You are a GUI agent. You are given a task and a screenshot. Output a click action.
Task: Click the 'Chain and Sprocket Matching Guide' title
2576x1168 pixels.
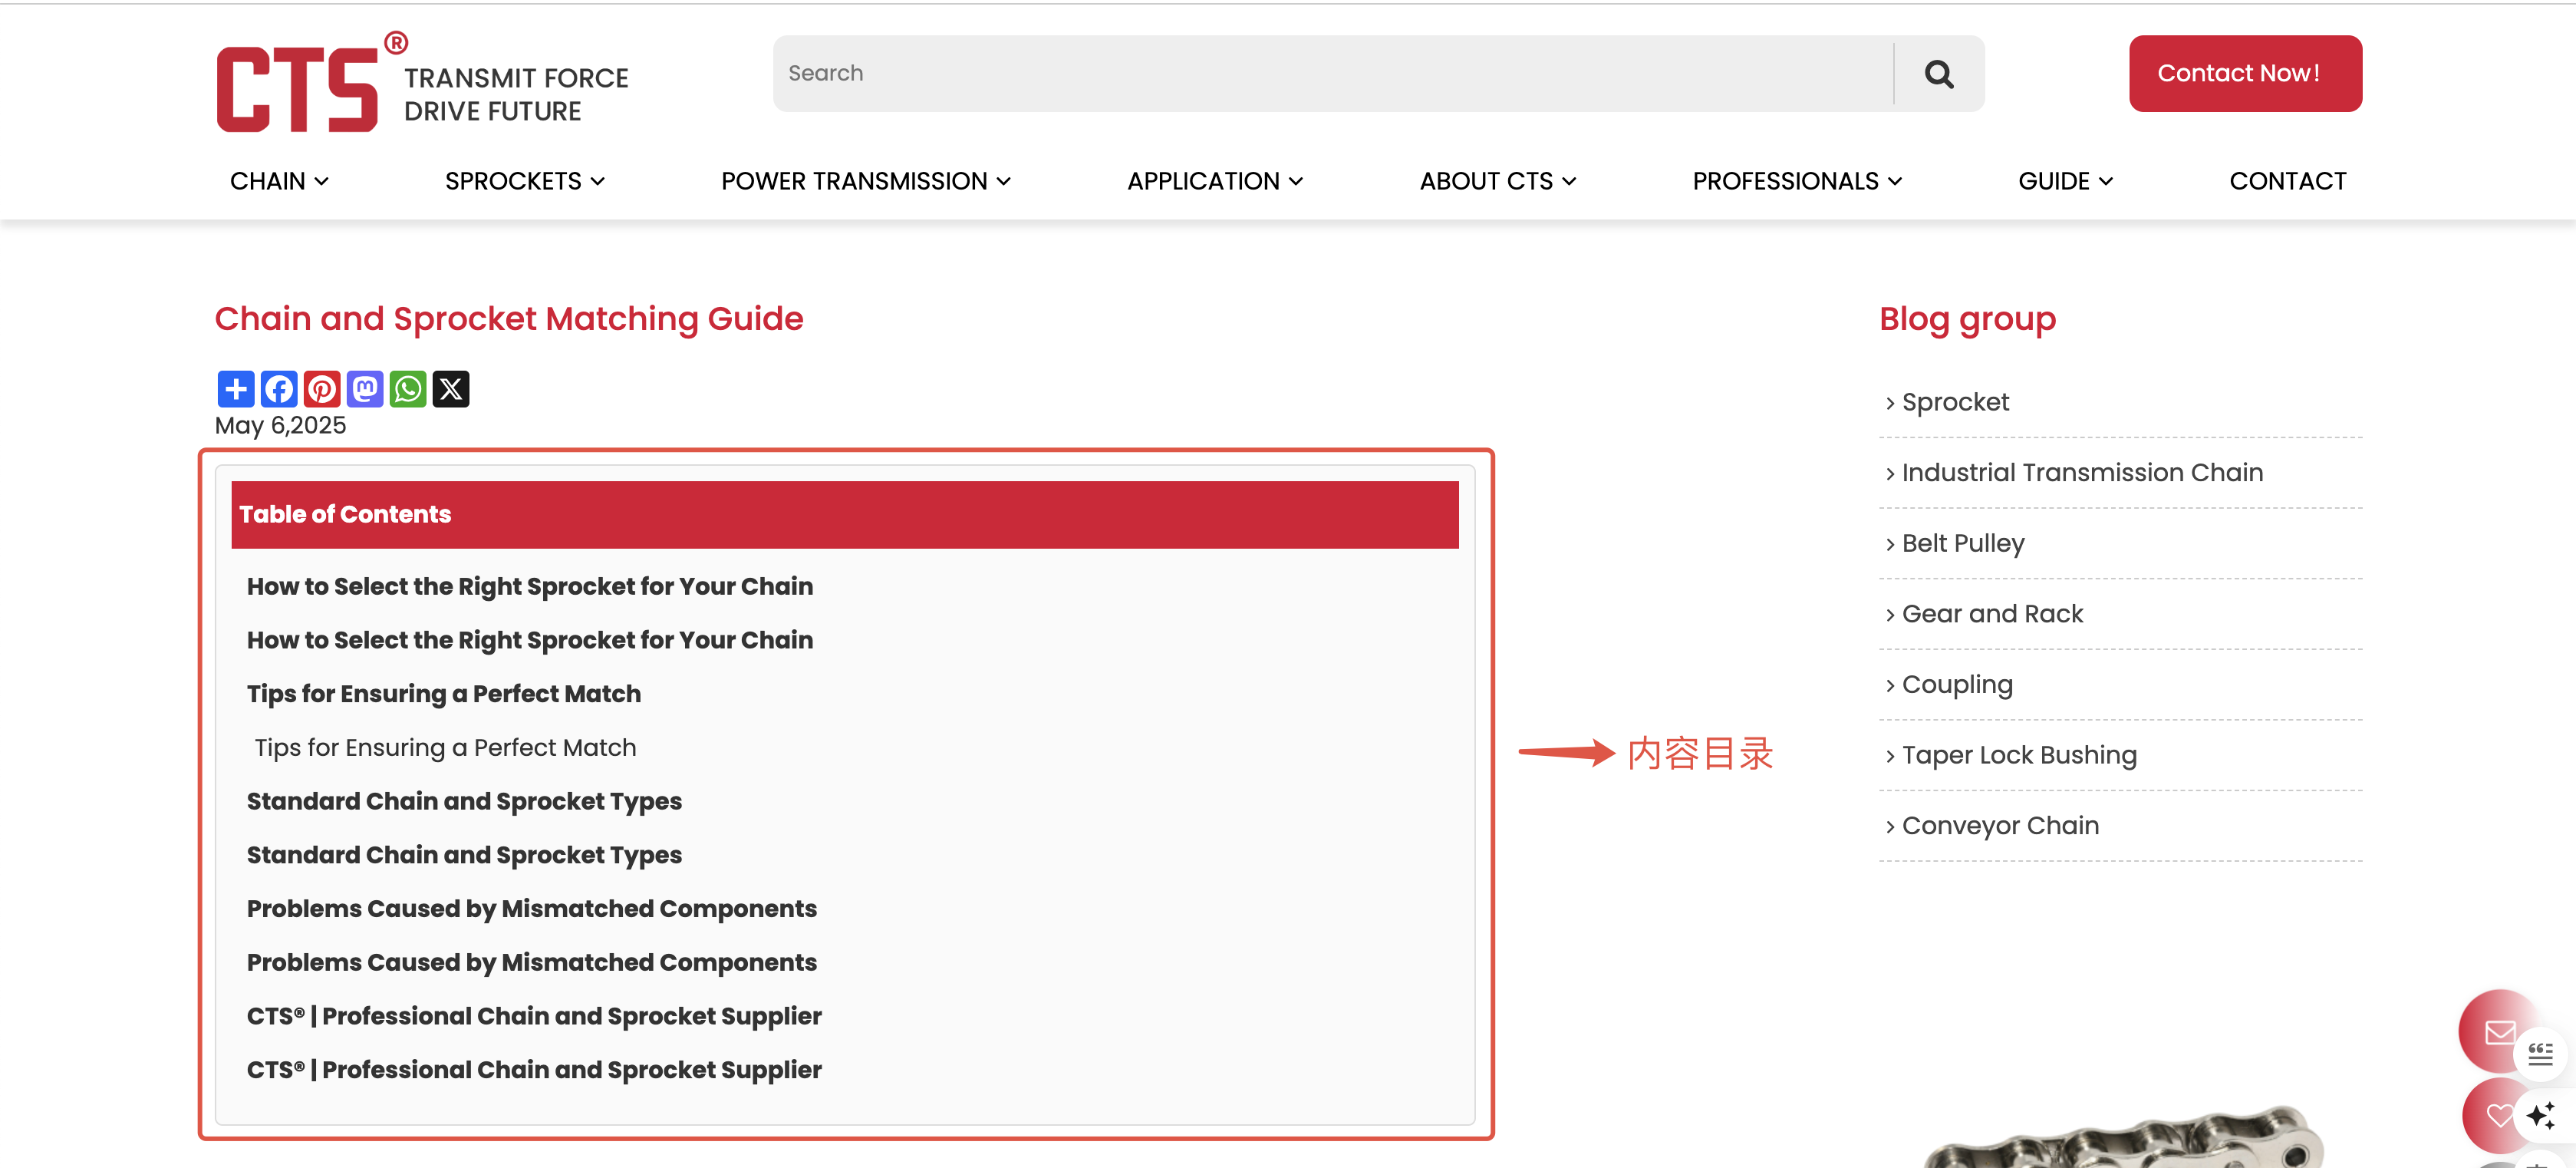tap(509, 319)
